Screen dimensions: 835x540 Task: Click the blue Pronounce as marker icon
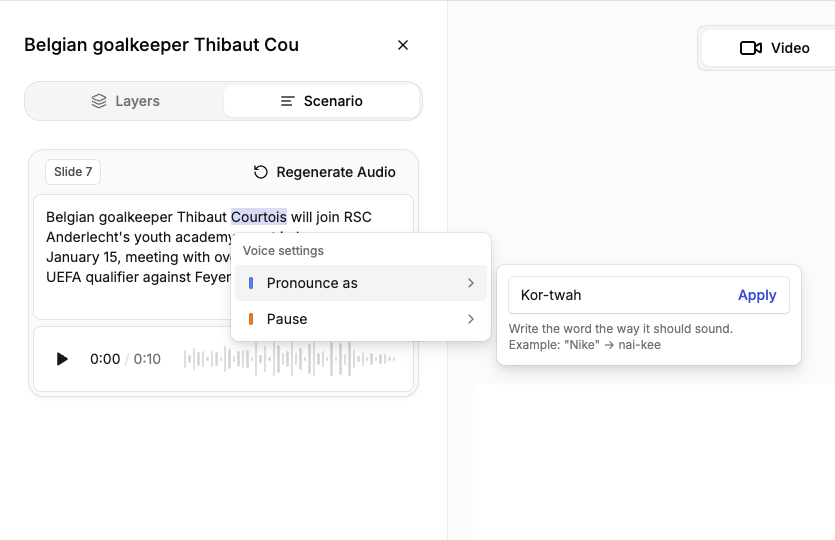click(x=251, y=283)
